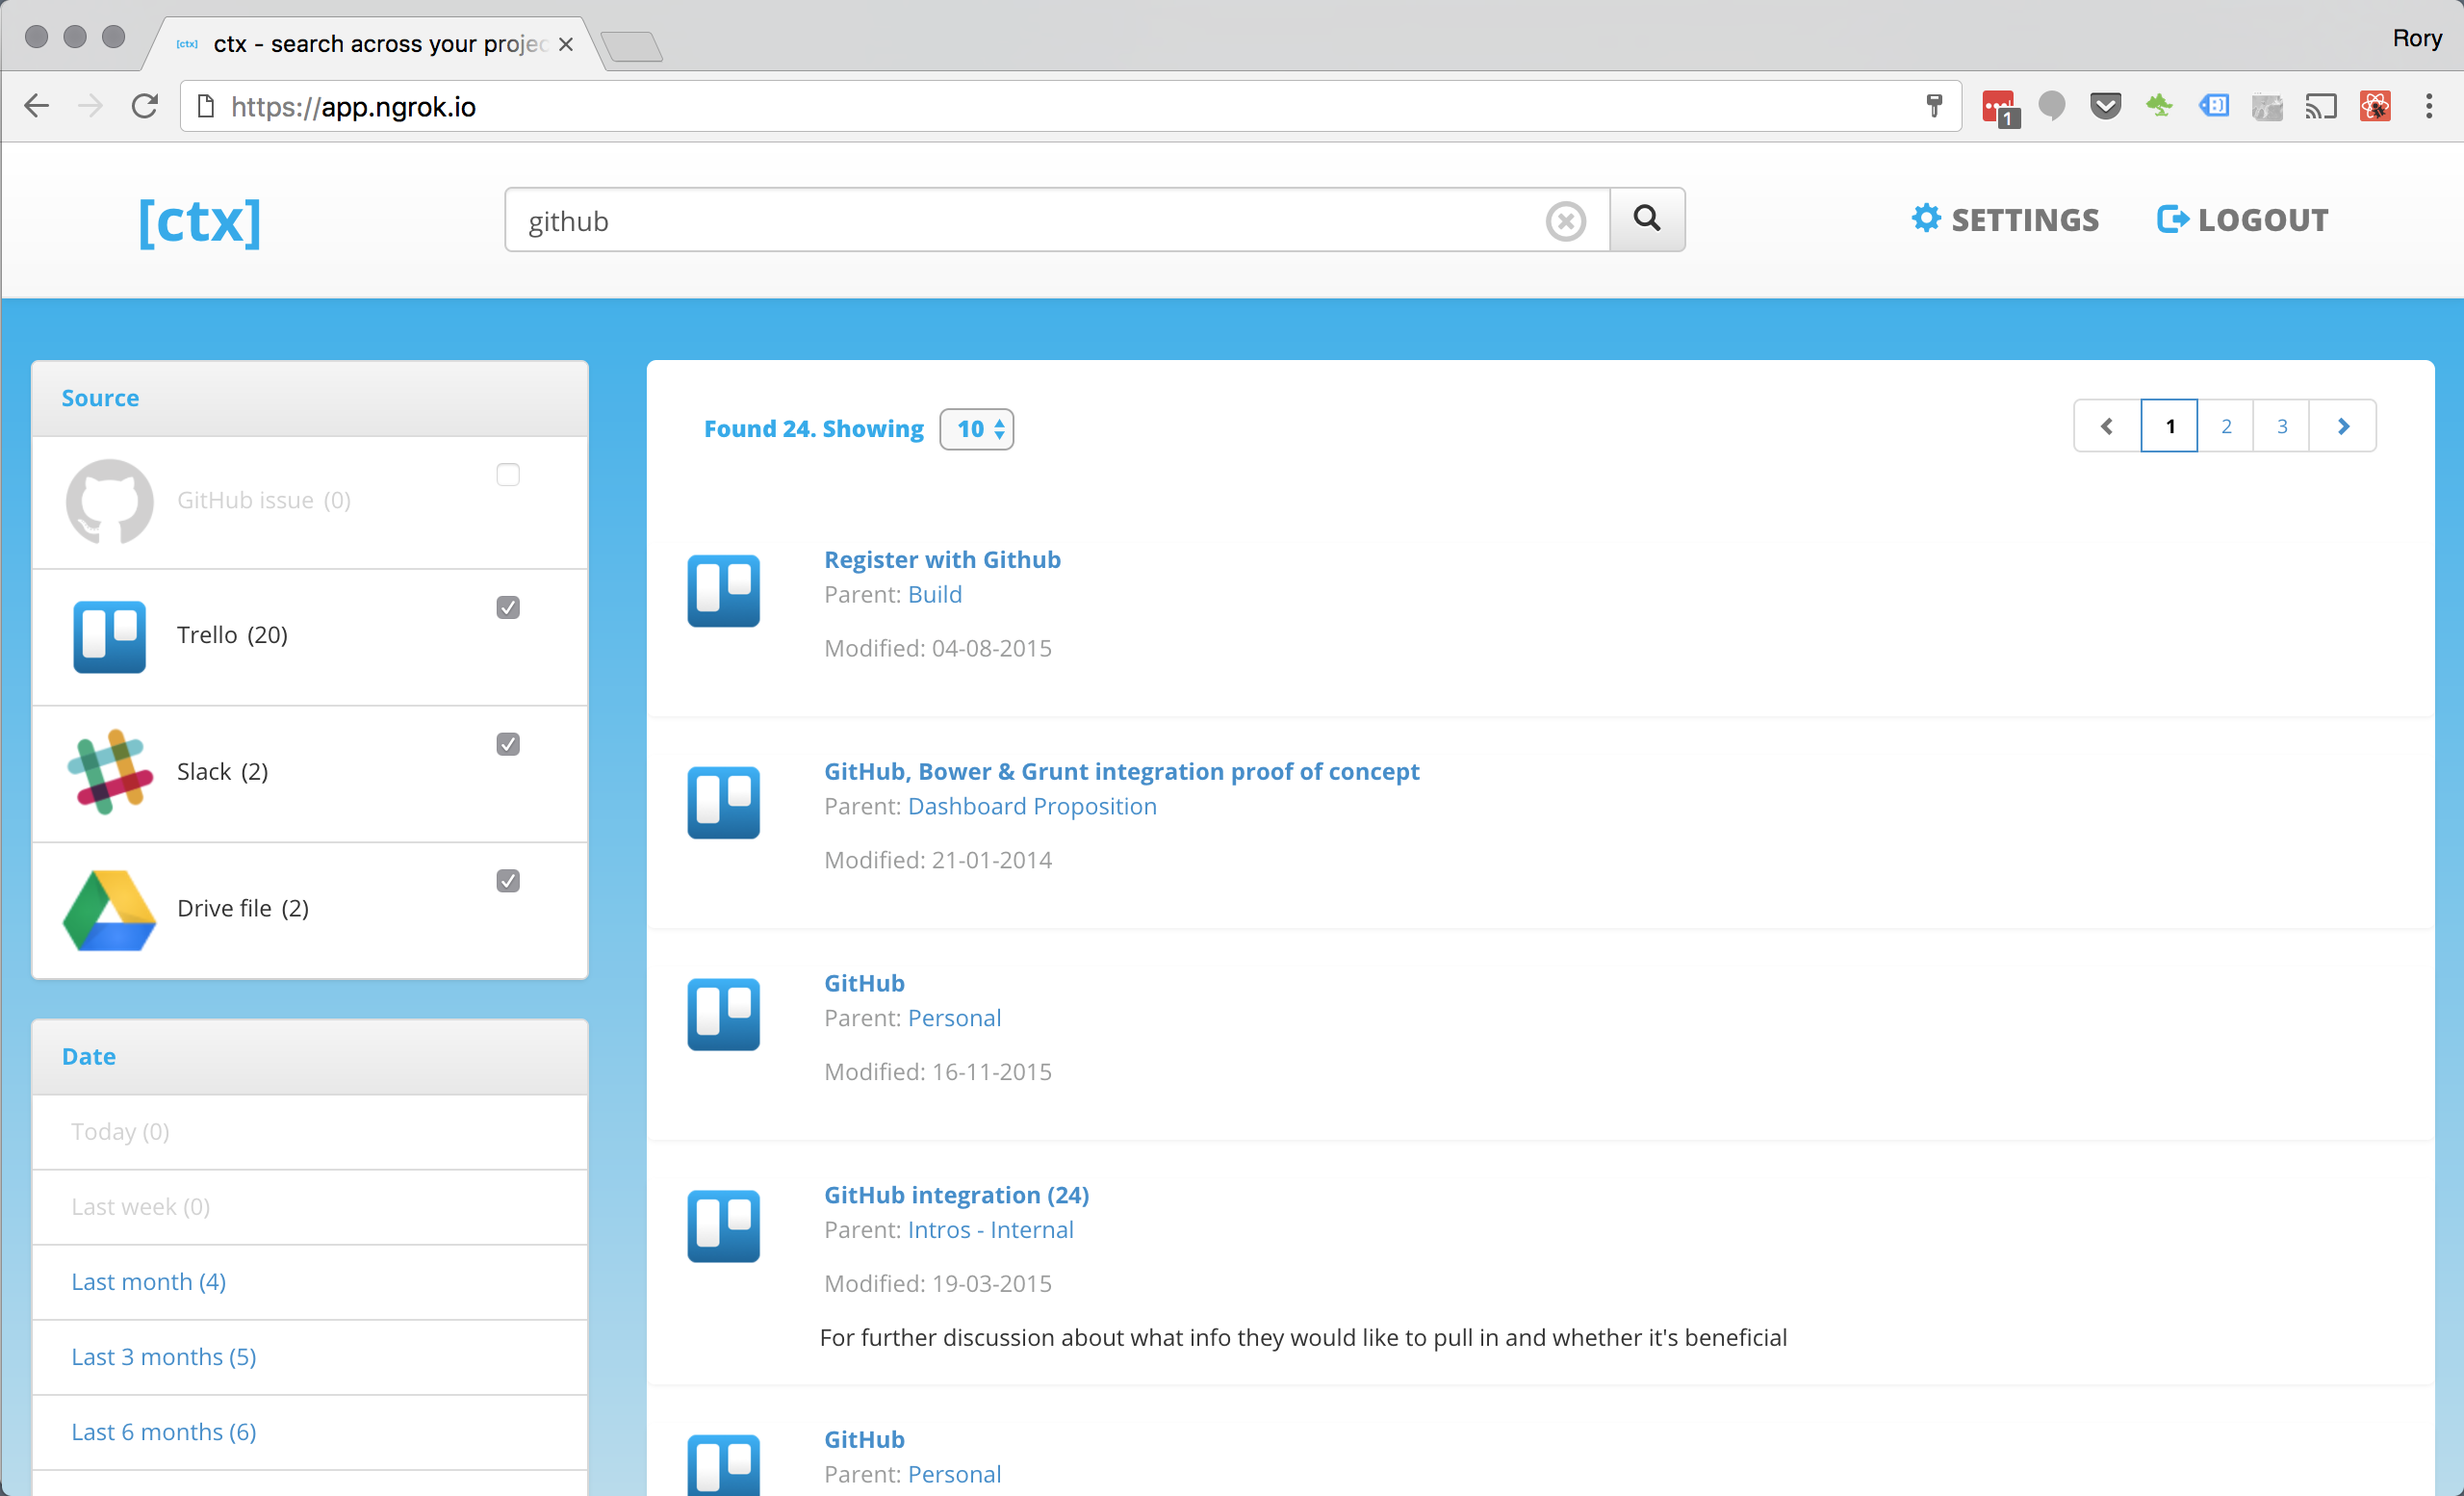Click the browser back arrow
The height and width of the screenshot is (1496, 2464).
point(37,106)
